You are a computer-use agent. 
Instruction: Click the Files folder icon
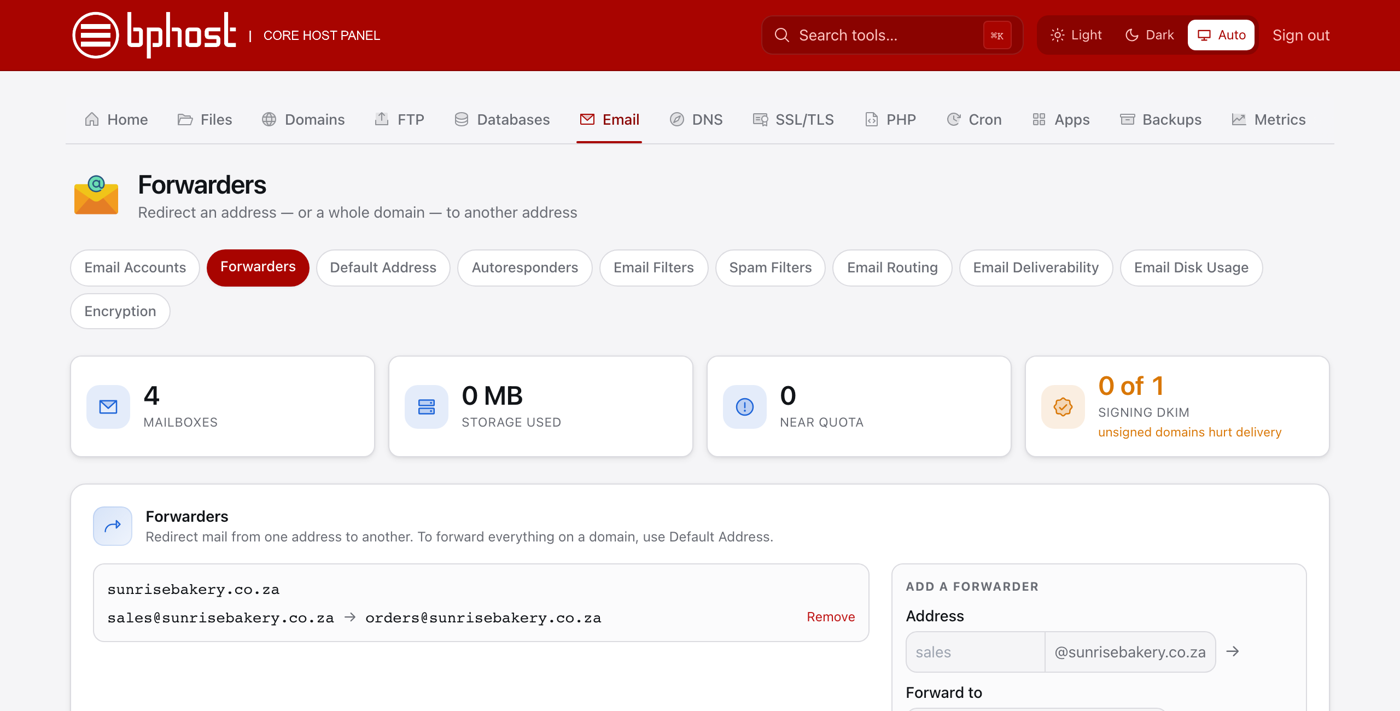(185, 119)
